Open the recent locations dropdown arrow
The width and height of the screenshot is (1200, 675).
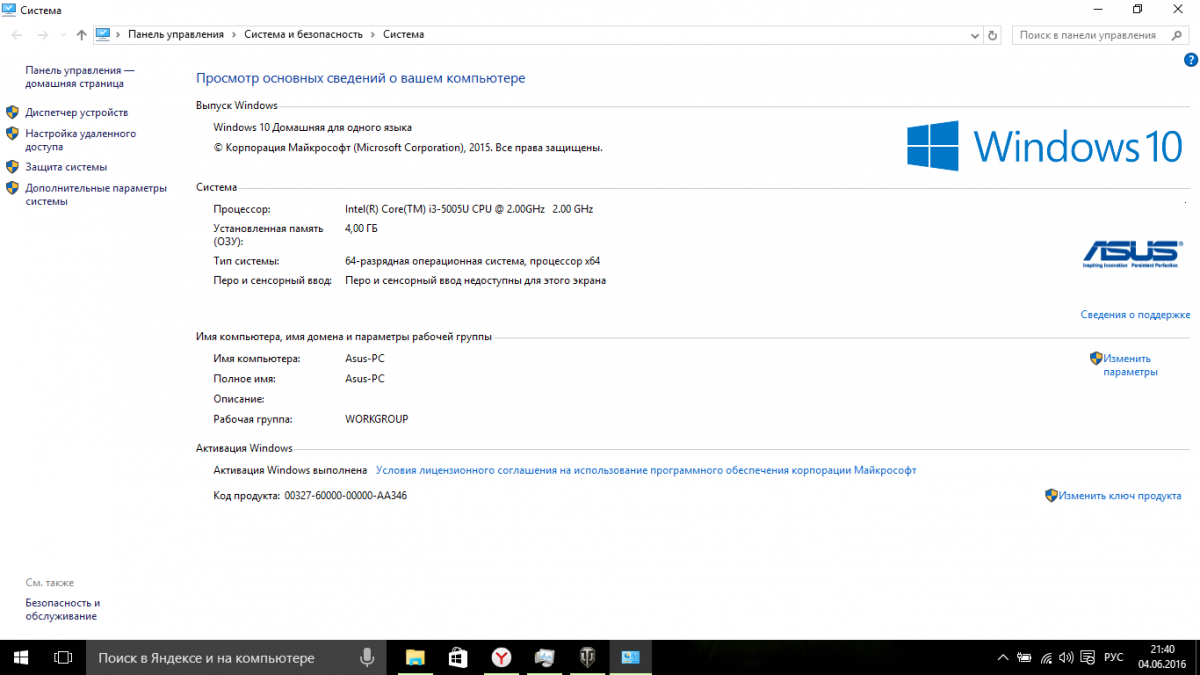pos(62,35)
